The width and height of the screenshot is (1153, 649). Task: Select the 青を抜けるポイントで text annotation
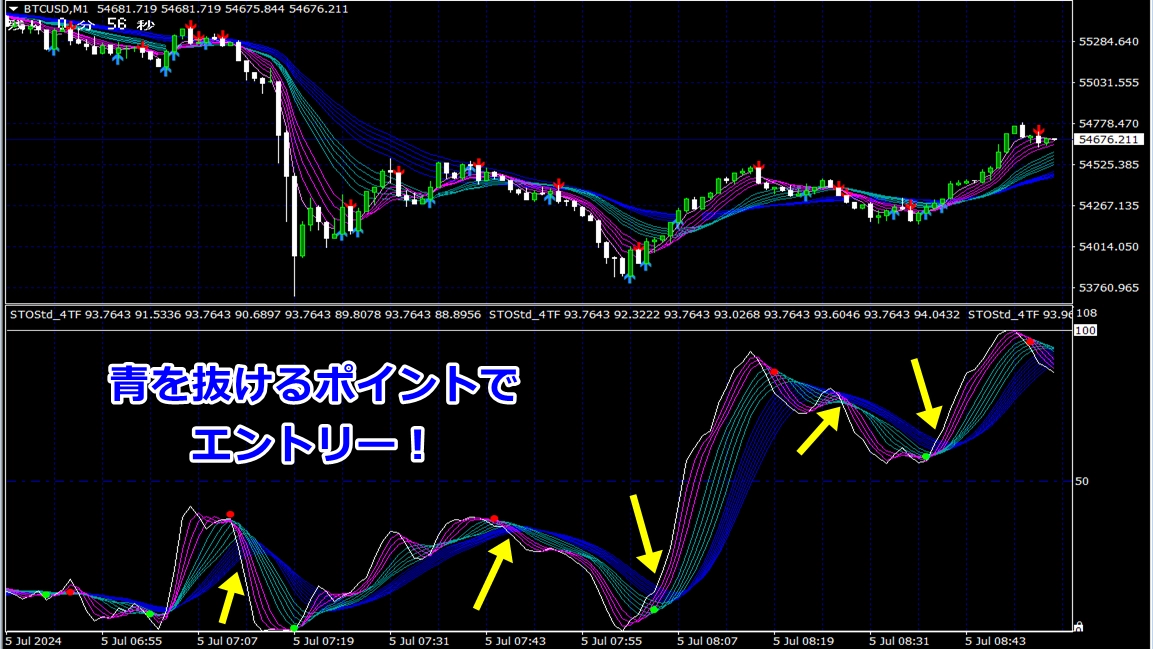(x=313, y=386)
